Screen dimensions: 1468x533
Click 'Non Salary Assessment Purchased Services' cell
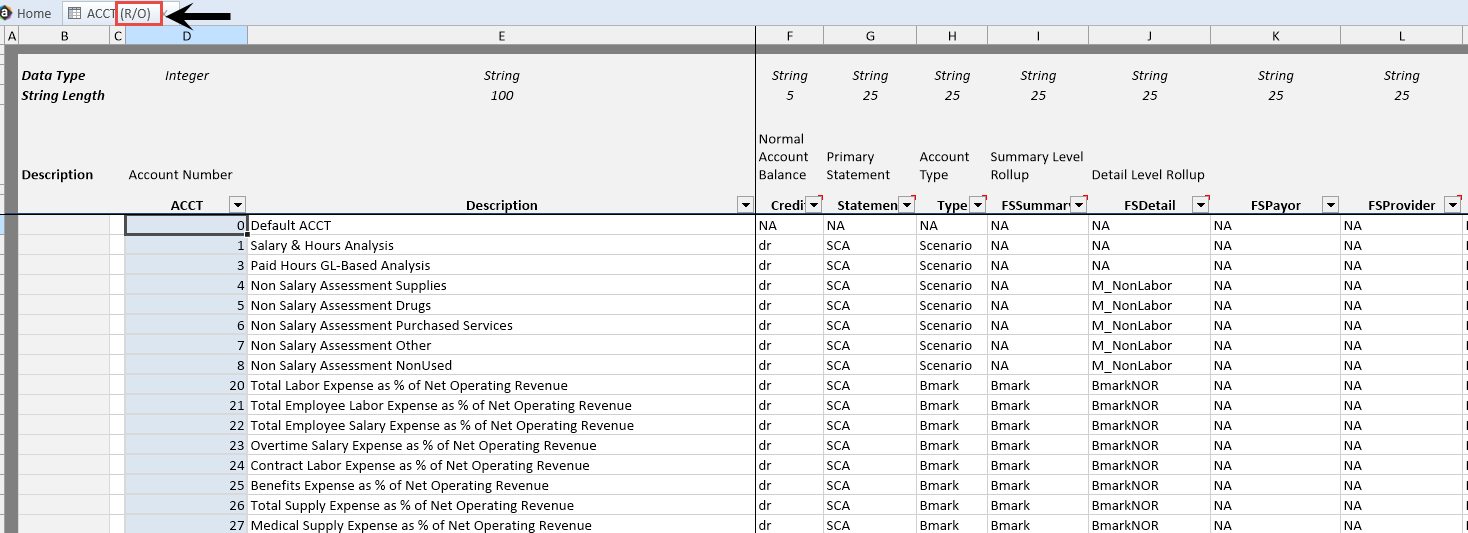501,325
